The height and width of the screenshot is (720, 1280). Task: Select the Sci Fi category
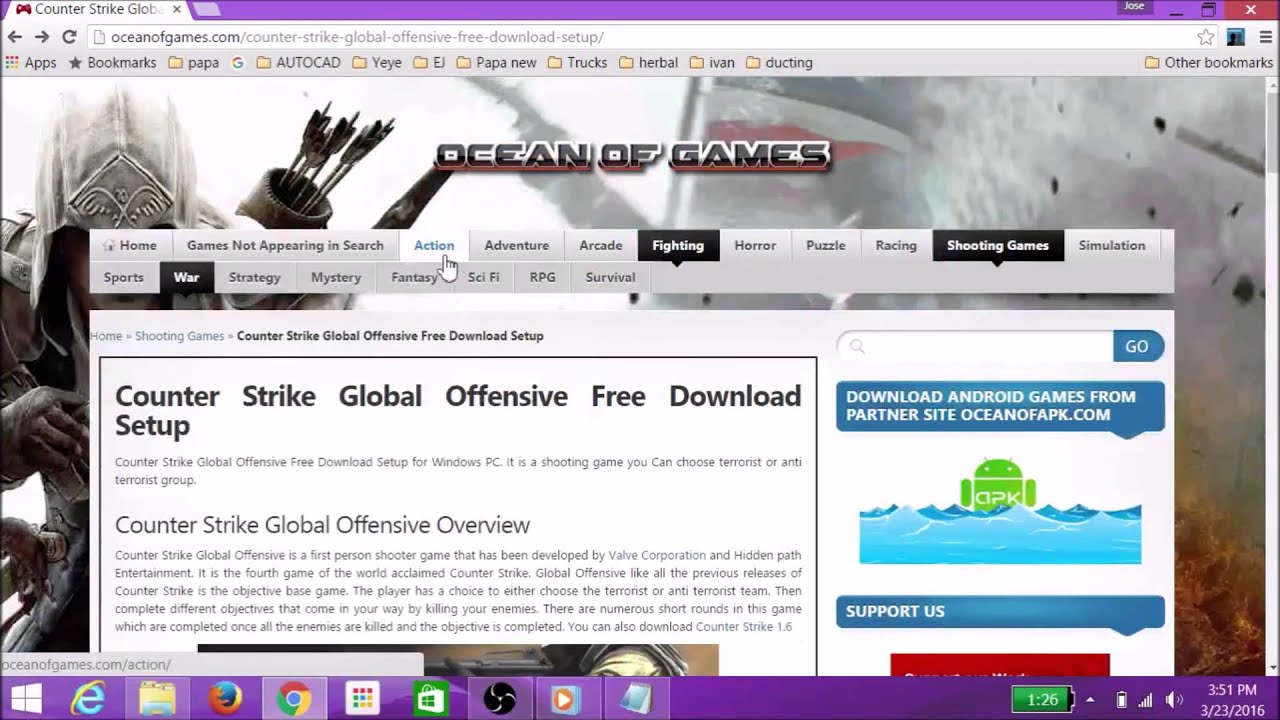(483, 277)
